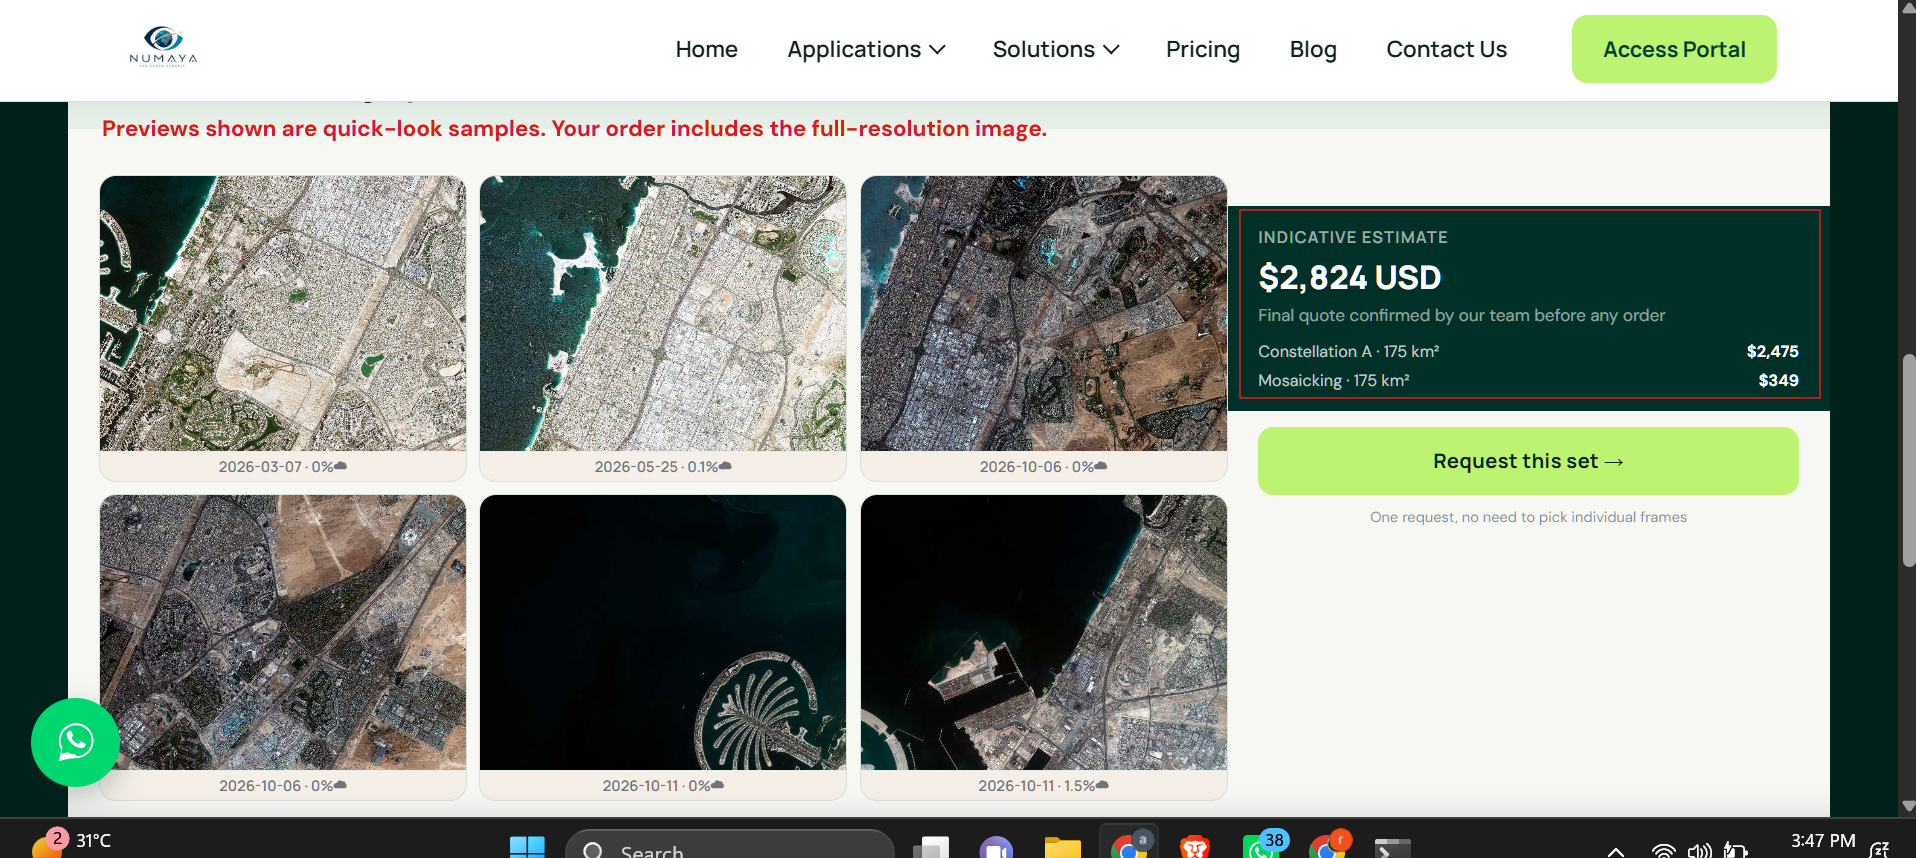This screenshot has width=1916, height=858.
Task: Open the Windows Start menu
Action: coord(527,848)
